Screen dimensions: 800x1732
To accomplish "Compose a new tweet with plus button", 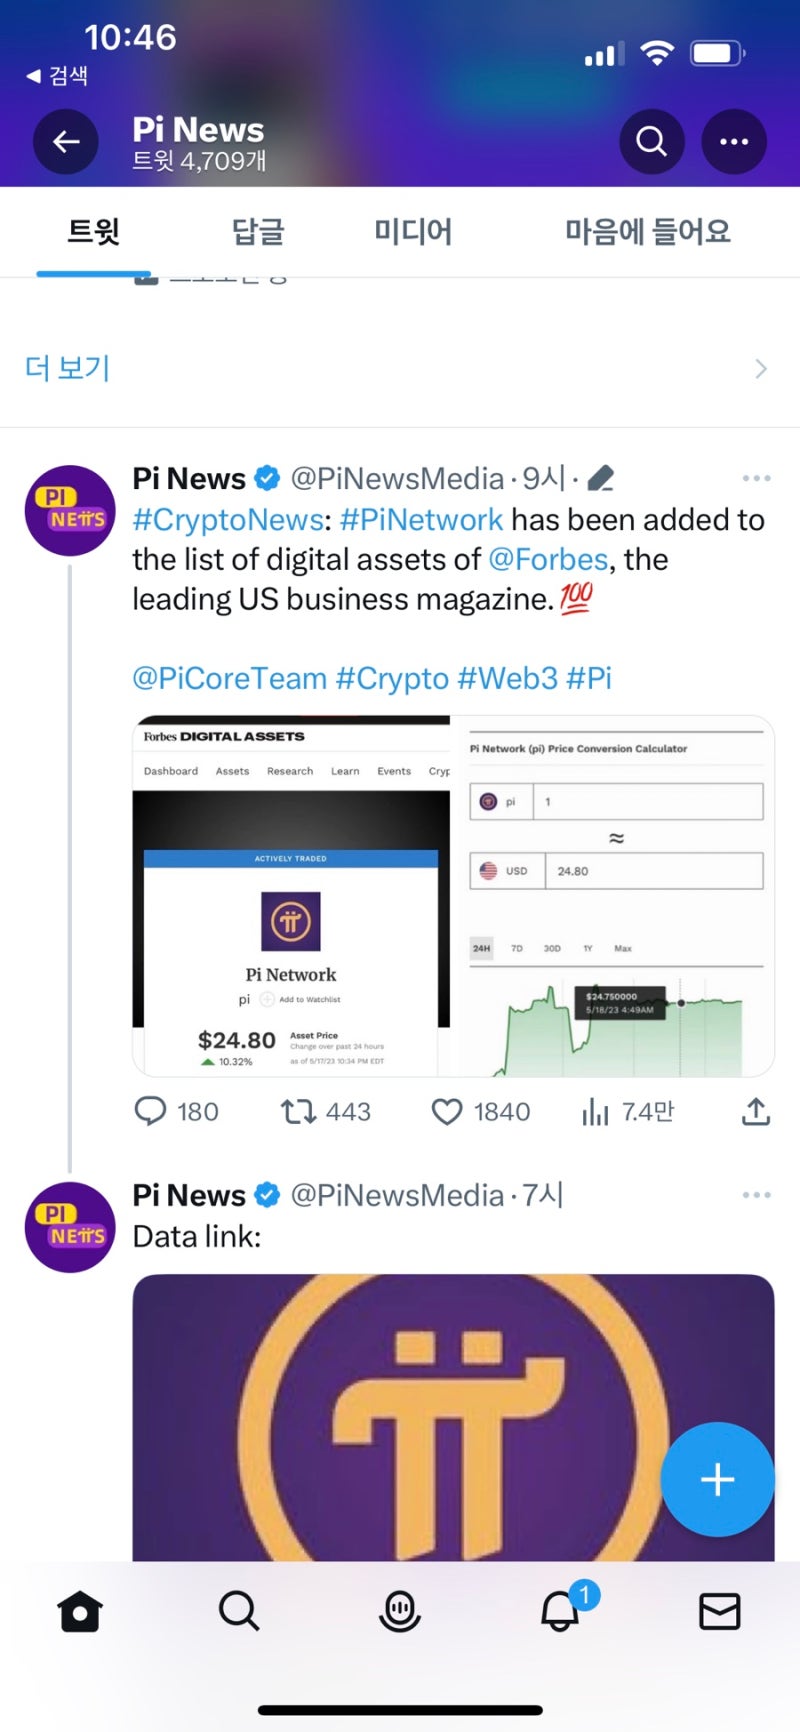I will (x=717, y=1479).
